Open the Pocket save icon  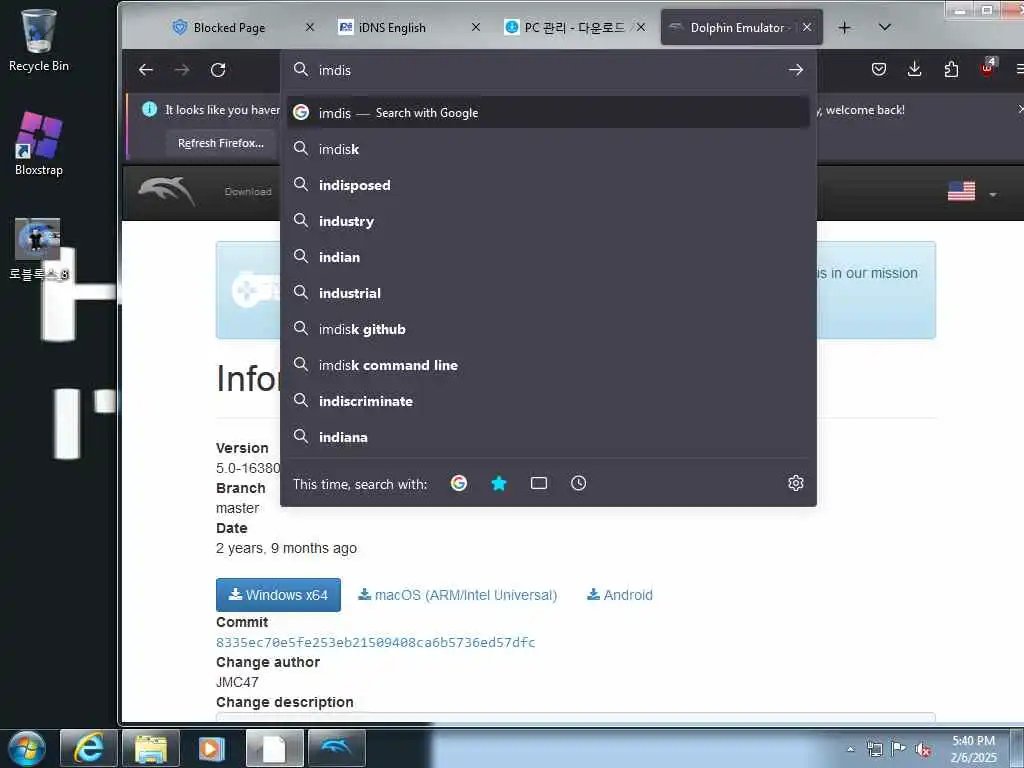pyautogui.click(x=879, y=69)
